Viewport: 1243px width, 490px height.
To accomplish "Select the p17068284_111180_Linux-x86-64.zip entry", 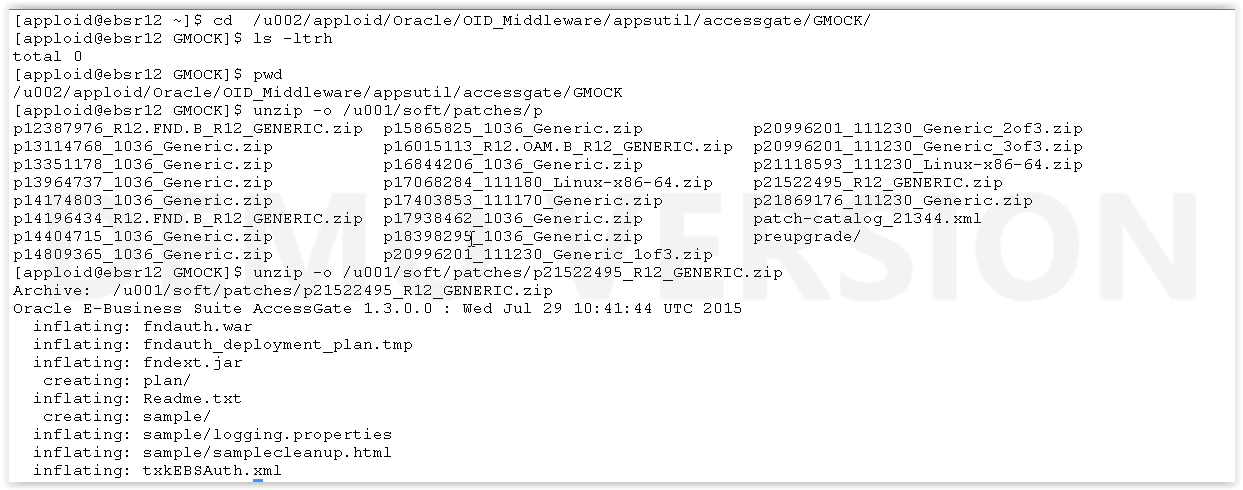I will point(548,183).
